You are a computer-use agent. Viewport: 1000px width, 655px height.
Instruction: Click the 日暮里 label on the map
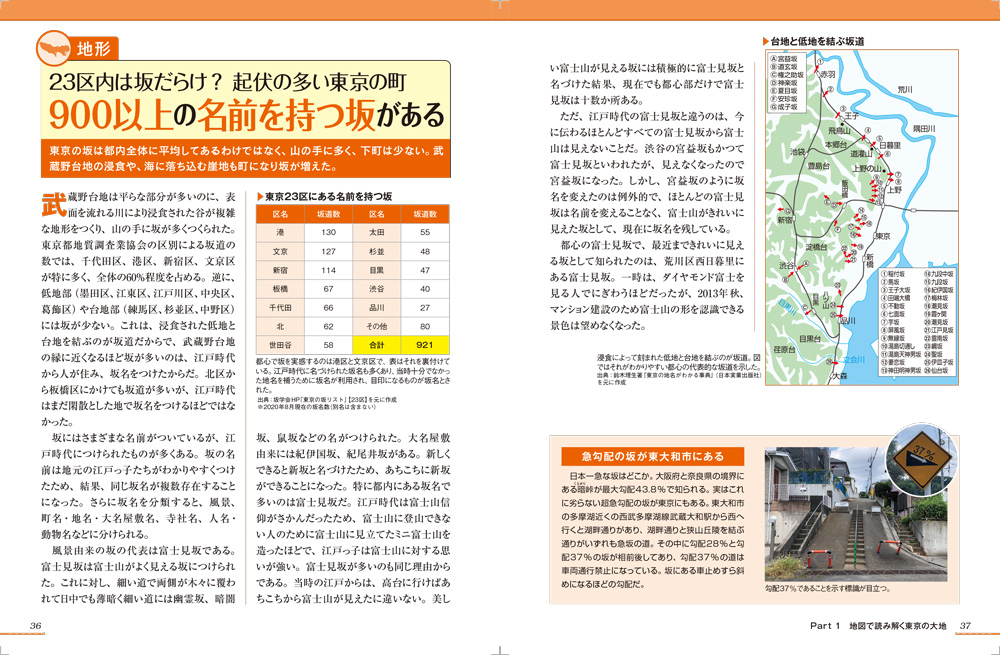(x=890, y=145)
